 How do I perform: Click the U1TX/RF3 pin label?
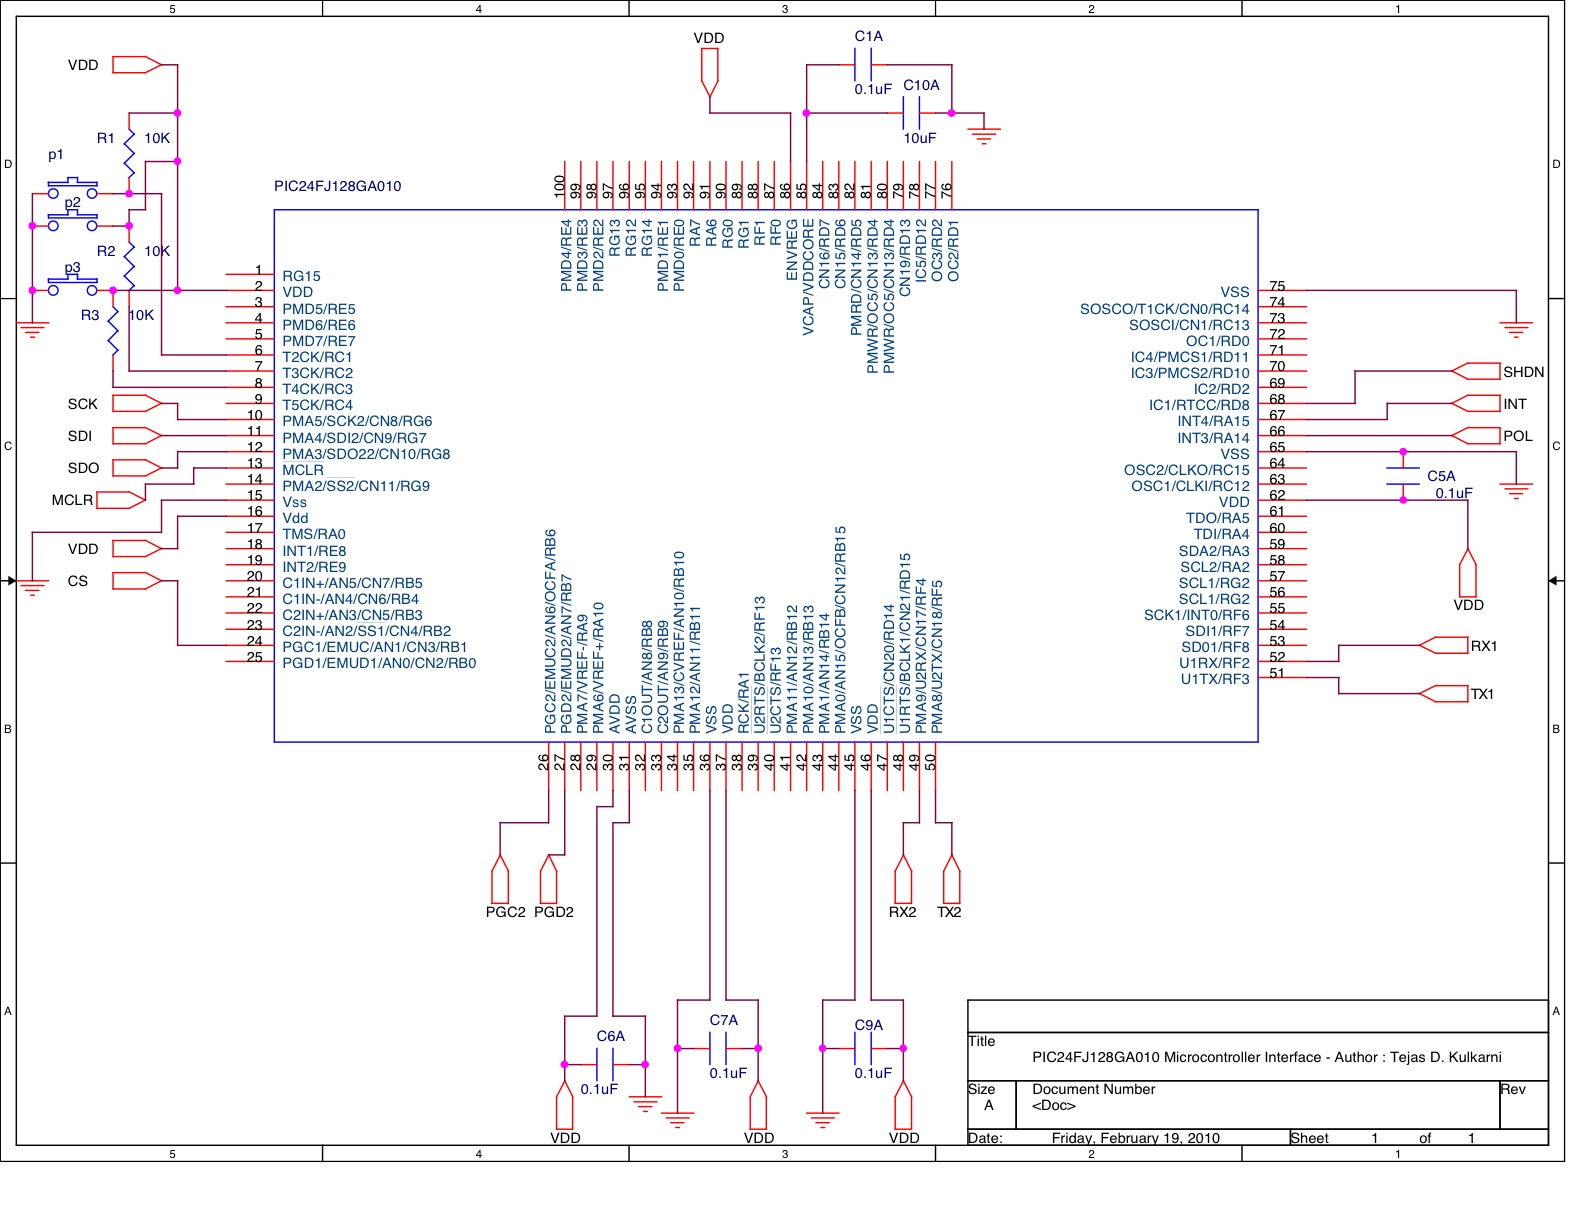pos(1215,679)
